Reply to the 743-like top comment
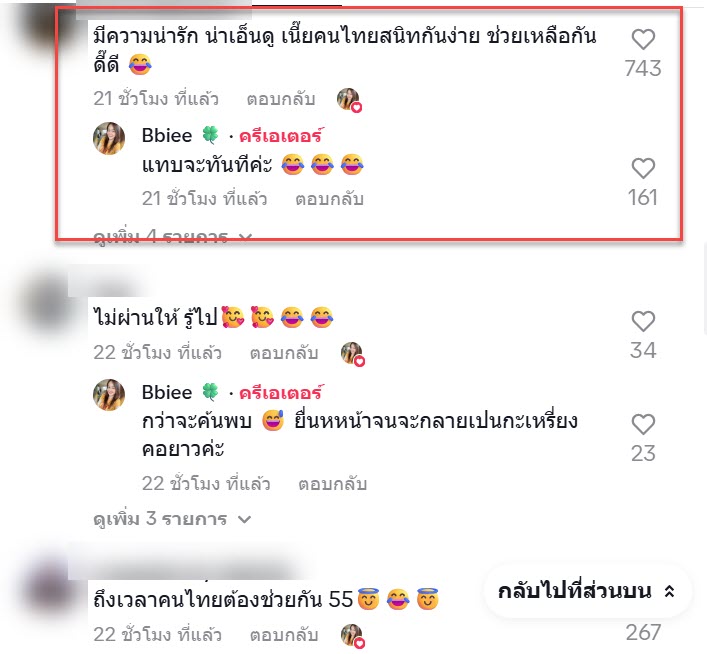The image size is (707, 654). point(280,99)
